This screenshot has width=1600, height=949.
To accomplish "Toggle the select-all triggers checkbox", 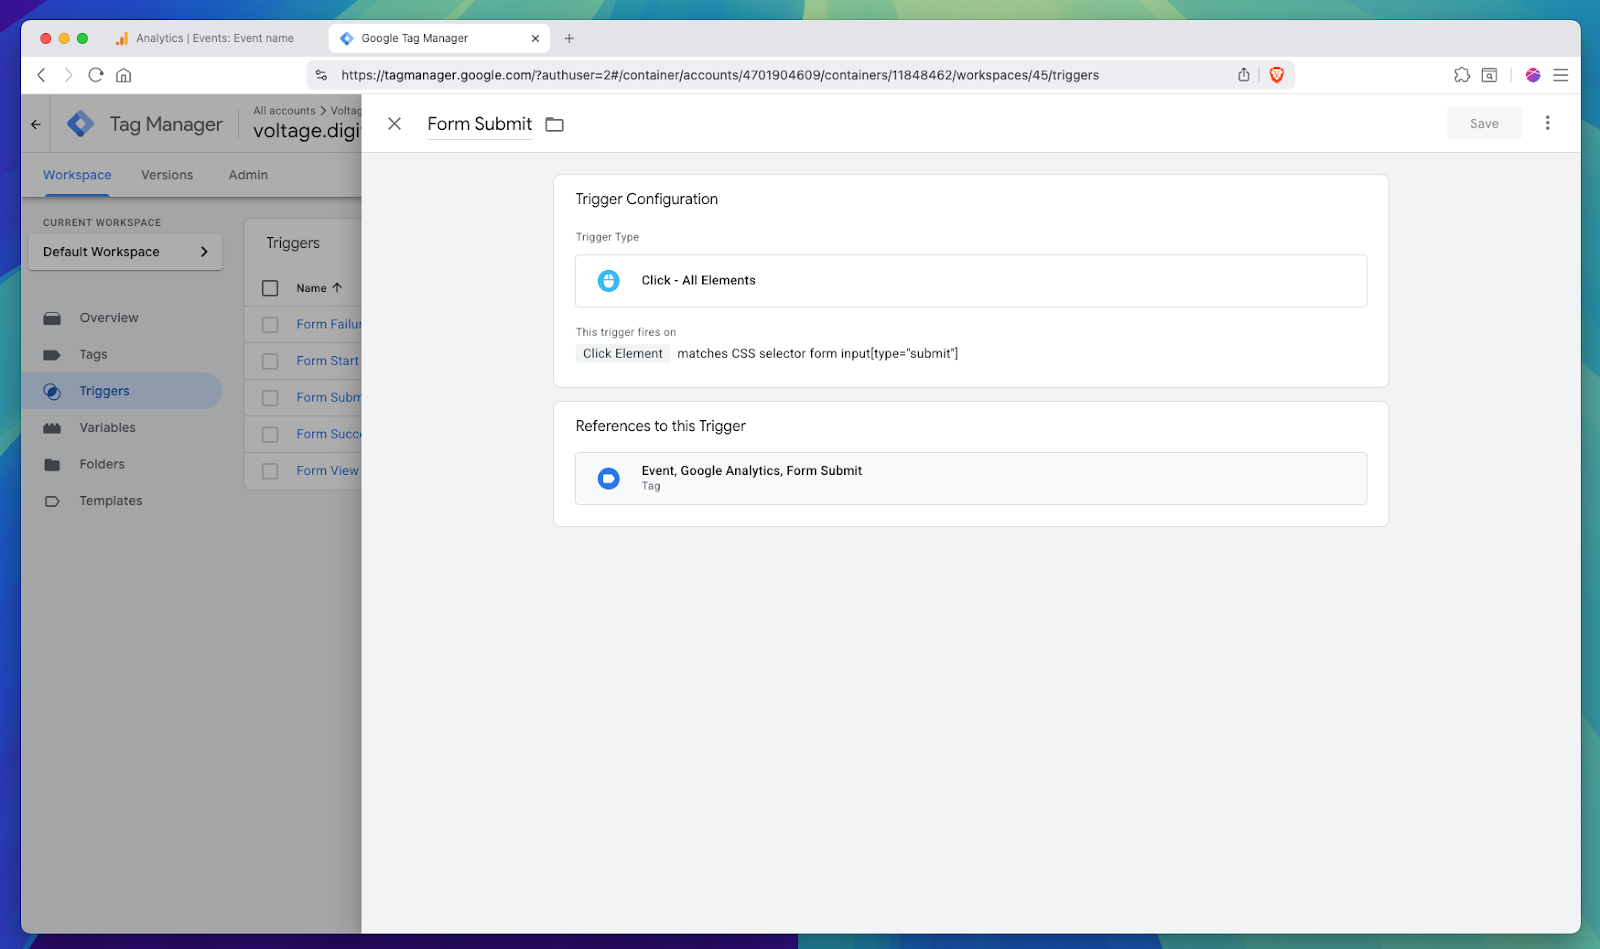I will pyautogui.click(x=270, y=288).
